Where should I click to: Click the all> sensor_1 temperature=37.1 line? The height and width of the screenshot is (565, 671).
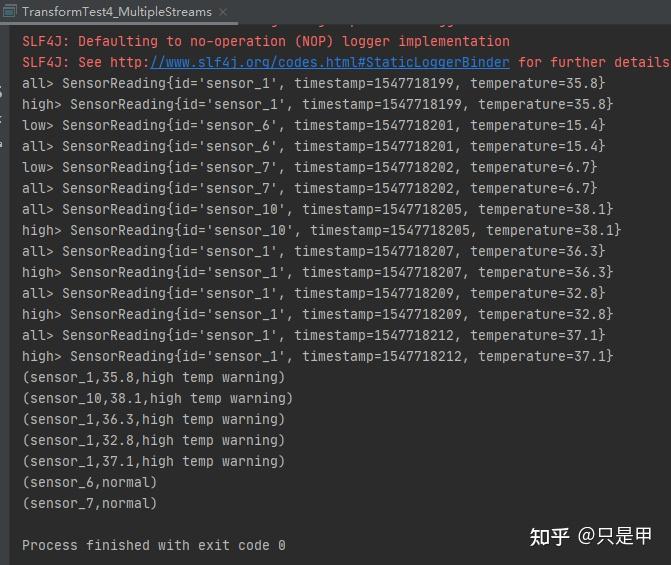[313, 335]
